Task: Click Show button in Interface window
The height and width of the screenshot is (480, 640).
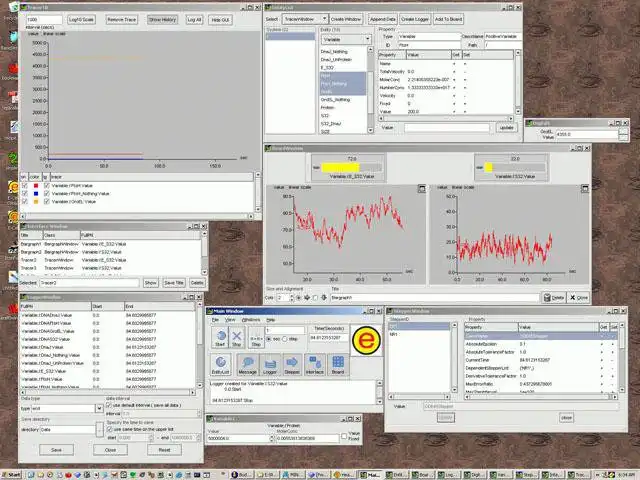Action: [x=151, y=282]
